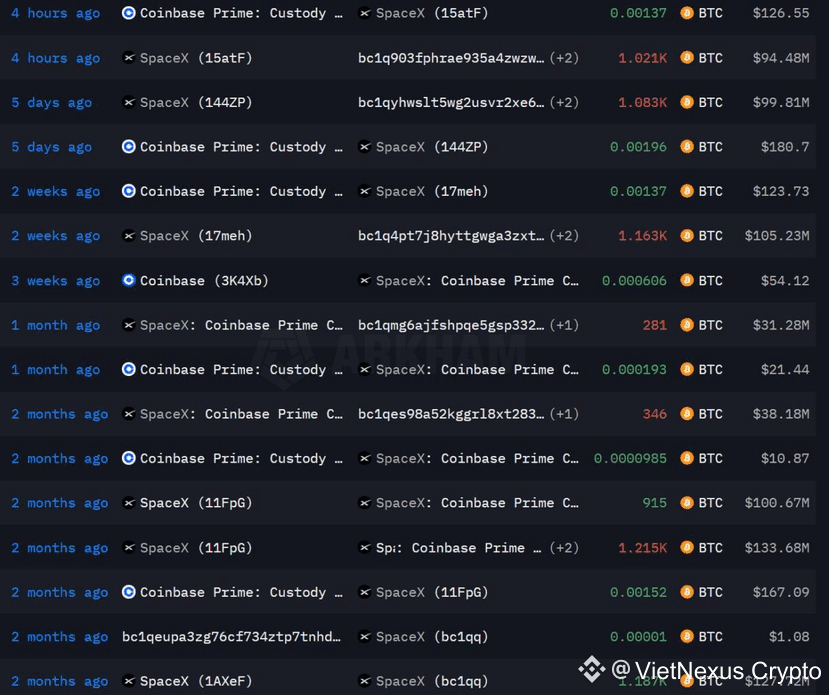
Task: Click the BTC coin icon in the $105.23M row
Action: click(x=687, y=235)
